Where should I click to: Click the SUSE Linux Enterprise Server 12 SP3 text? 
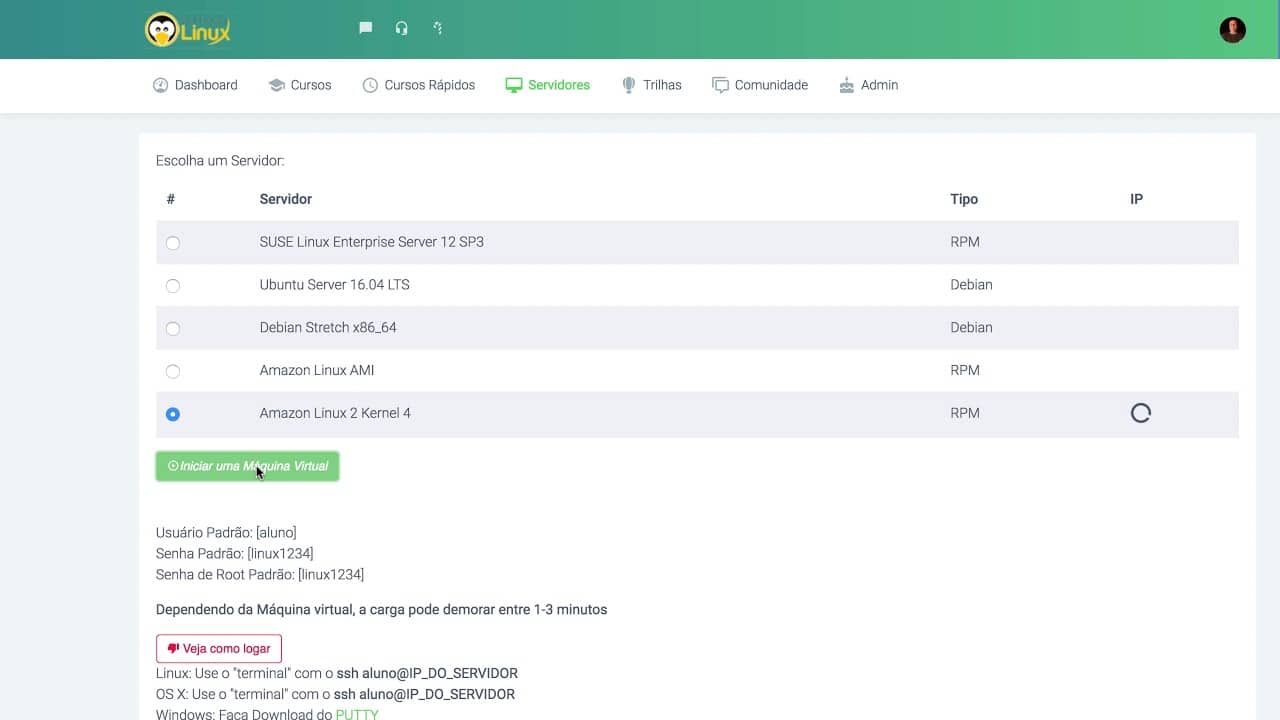372,242
